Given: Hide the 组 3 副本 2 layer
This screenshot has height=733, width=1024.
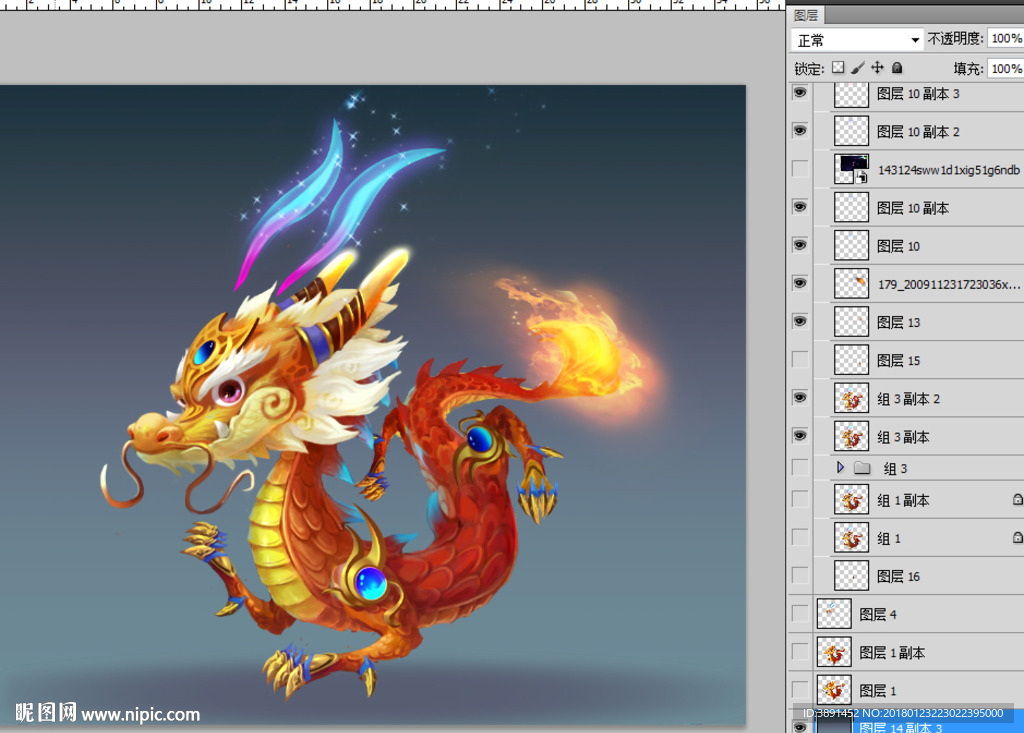Looking at the screenshot, I should [x=800, y=398].
